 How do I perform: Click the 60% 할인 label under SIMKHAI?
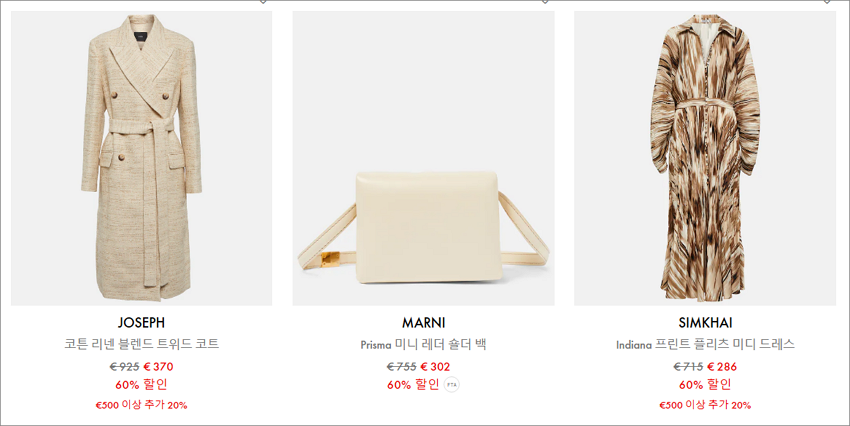click(705, 384)
